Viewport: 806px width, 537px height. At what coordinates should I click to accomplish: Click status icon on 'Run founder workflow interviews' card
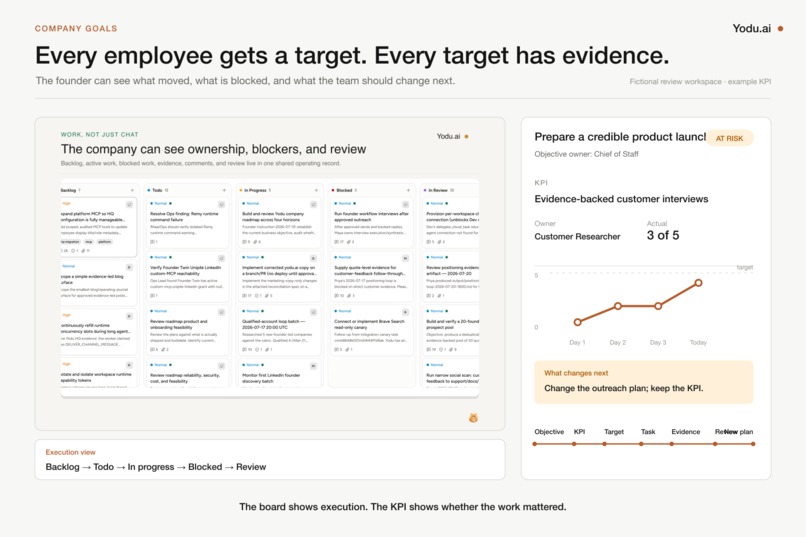pyautogui.click(x=406, y=204)
